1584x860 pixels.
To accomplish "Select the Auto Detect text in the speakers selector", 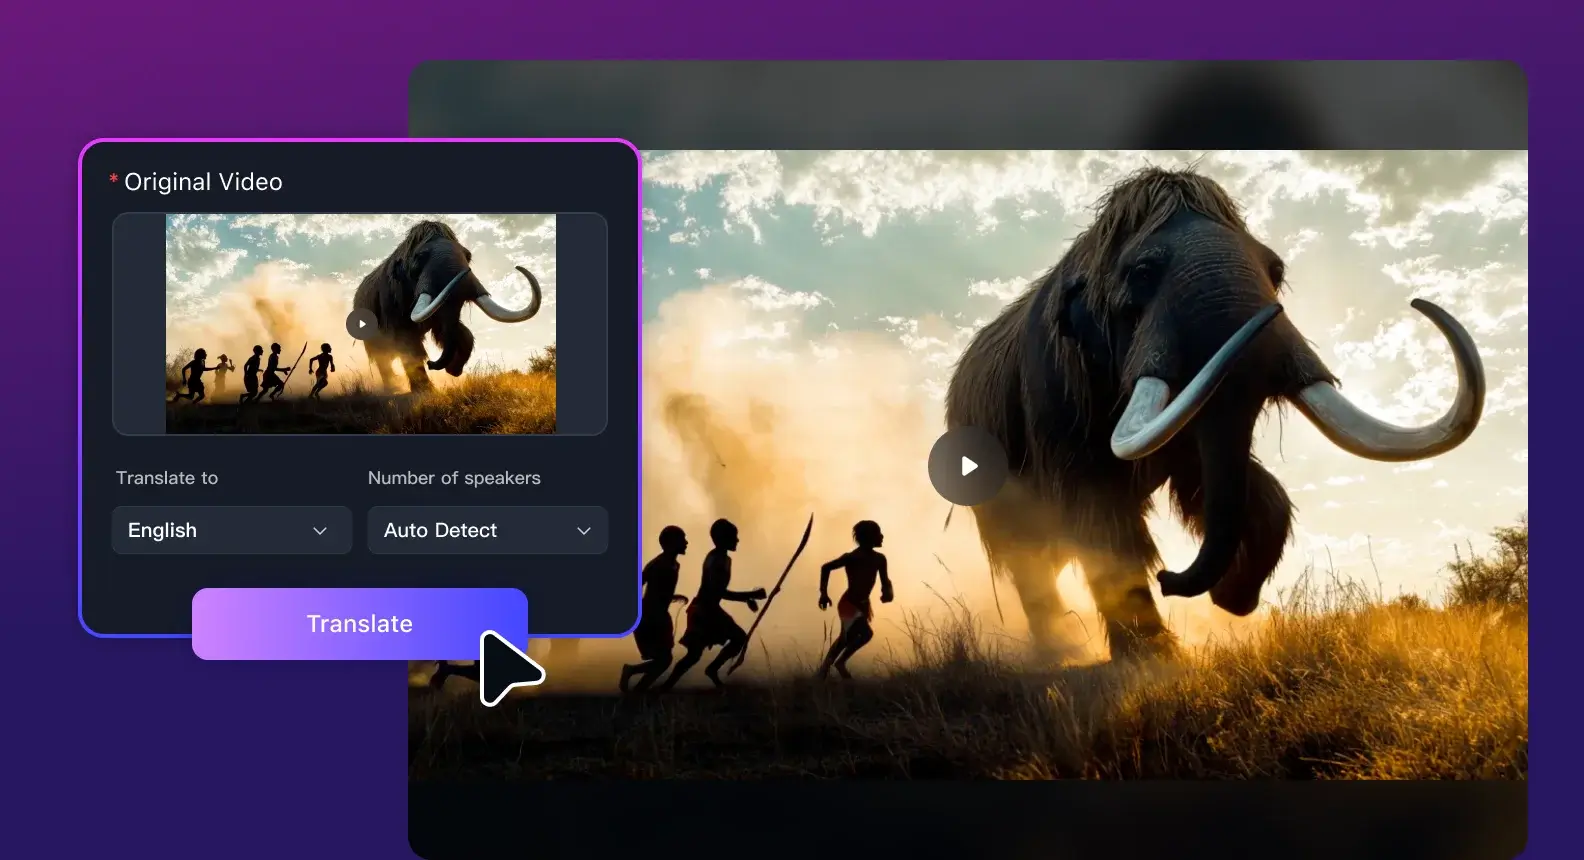I will 440,530.
